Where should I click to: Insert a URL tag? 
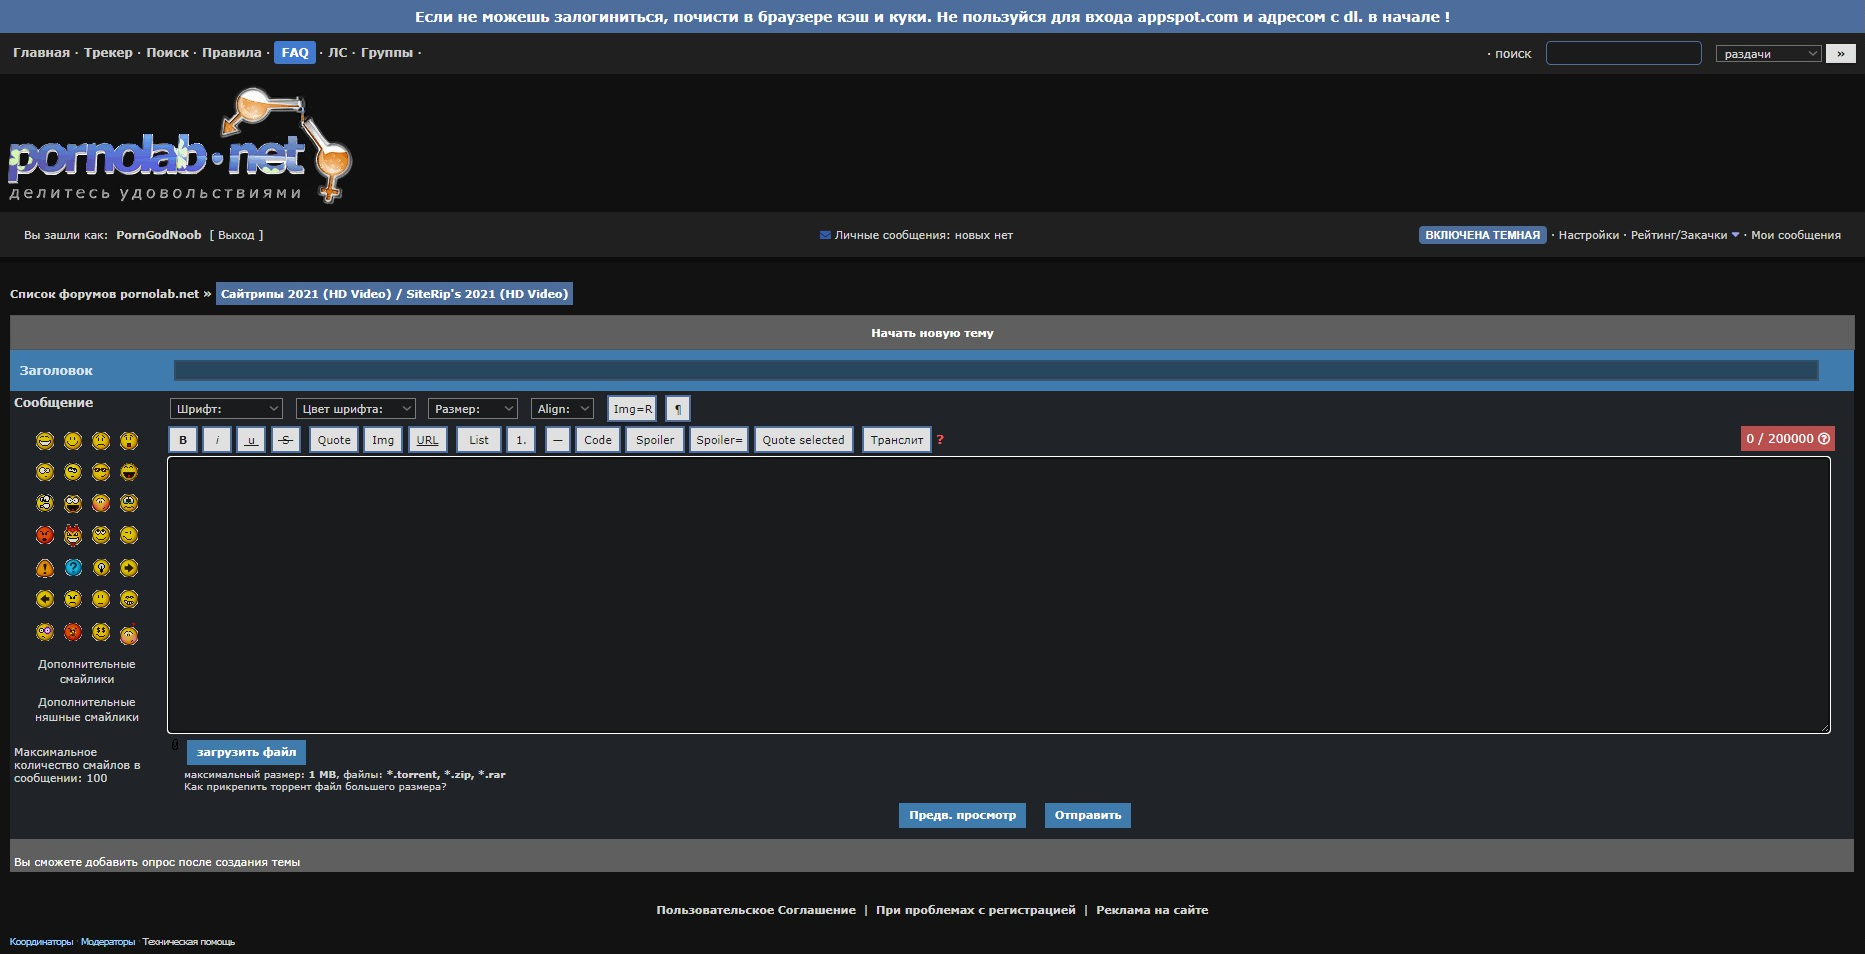coord(427,440)
